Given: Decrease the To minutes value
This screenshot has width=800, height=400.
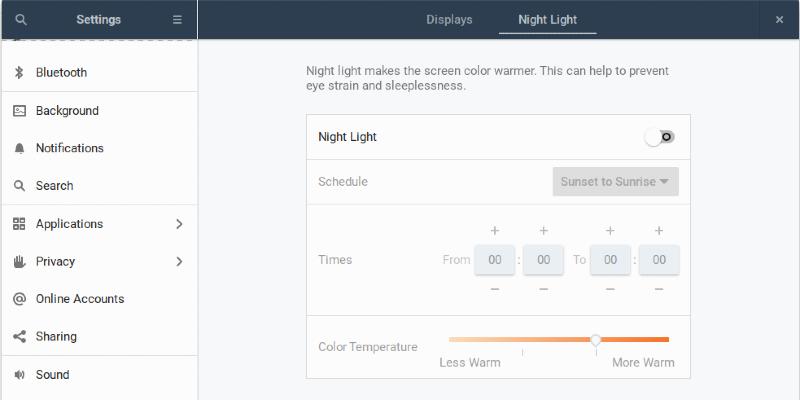Looking at the screenshot, I should click(659, 289).
